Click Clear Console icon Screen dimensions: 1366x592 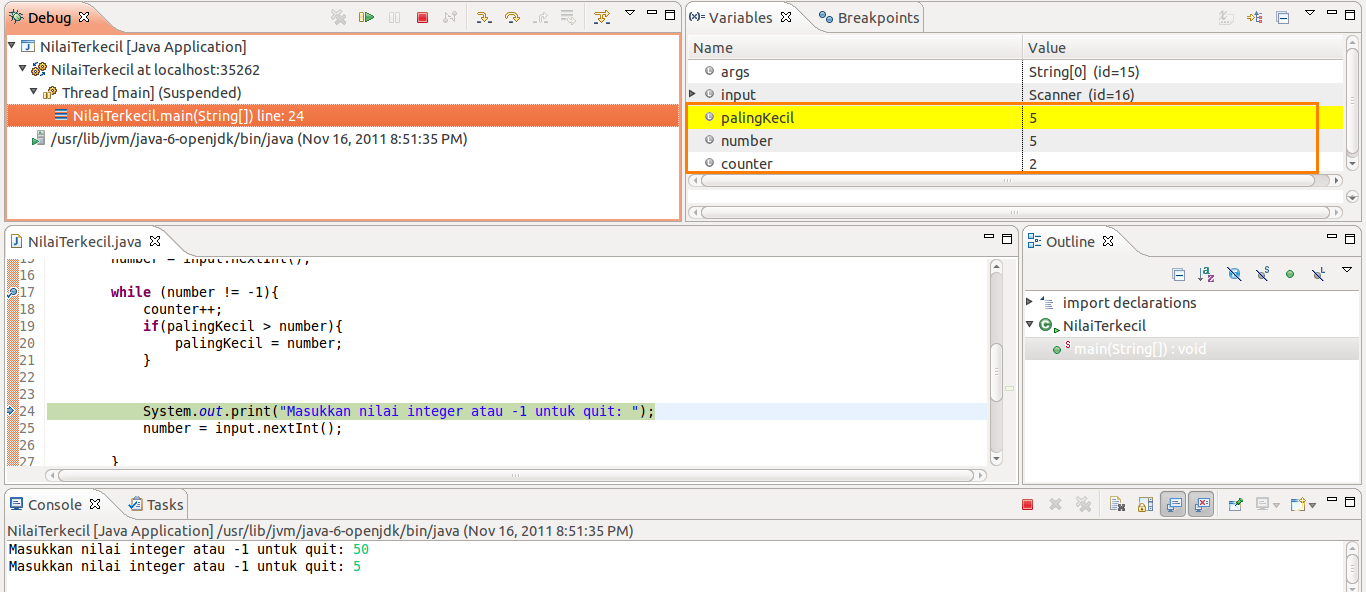click(1118, 505)
